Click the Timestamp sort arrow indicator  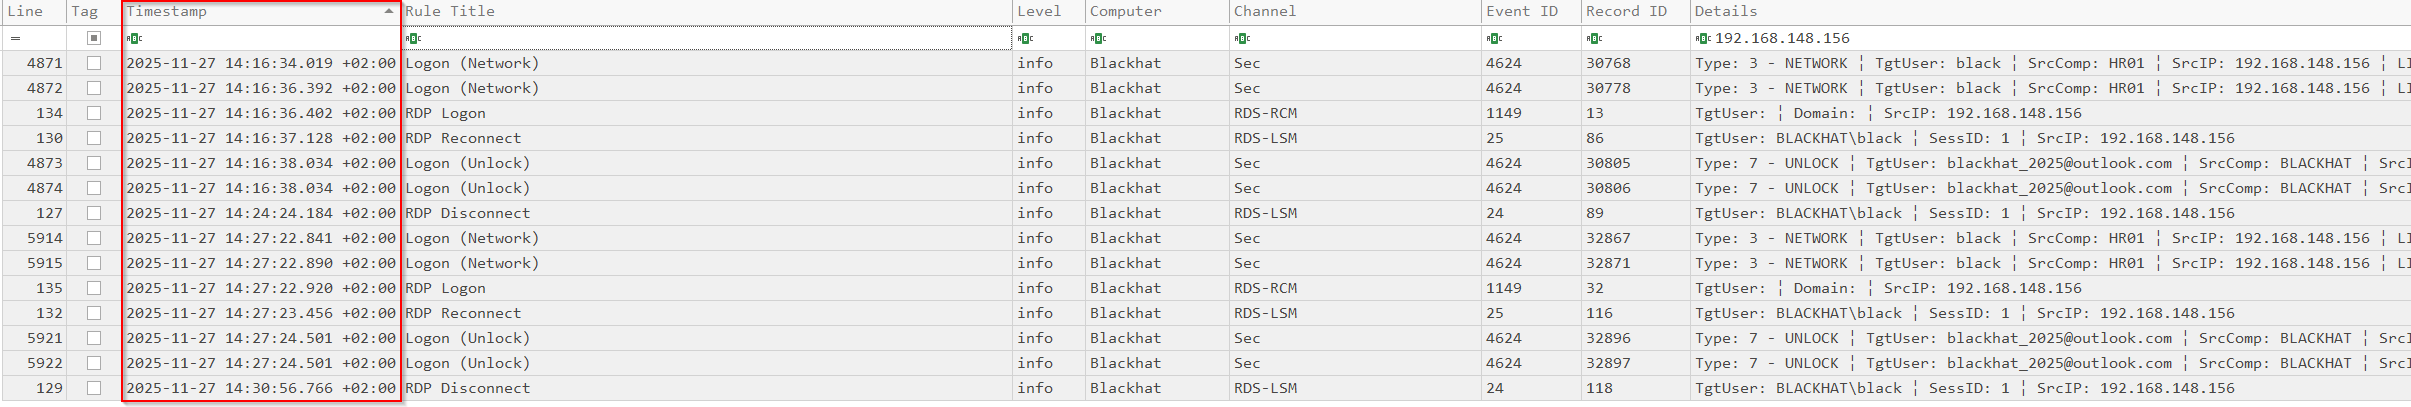pos(389,11)
